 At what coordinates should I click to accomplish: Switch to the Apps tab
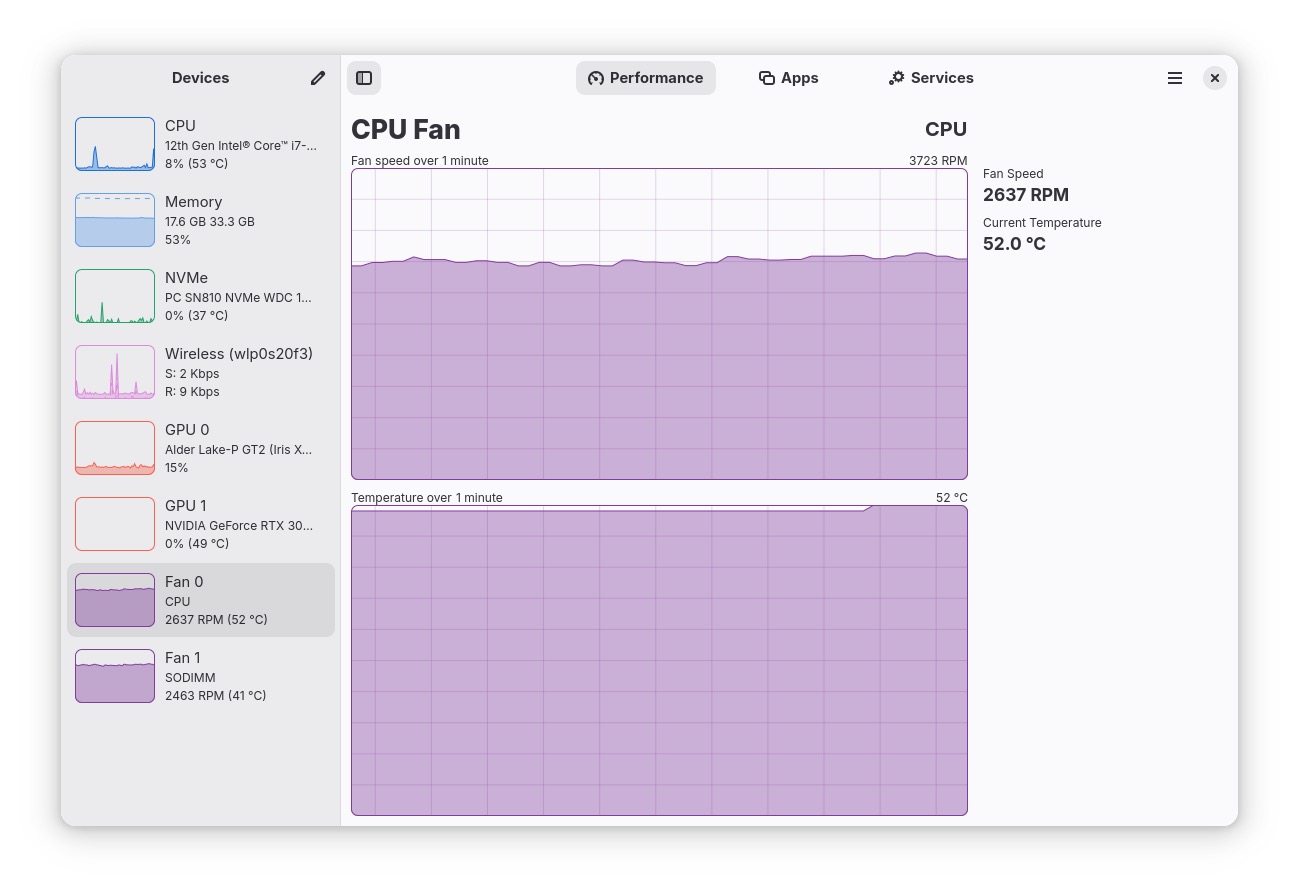pos(789,78)
